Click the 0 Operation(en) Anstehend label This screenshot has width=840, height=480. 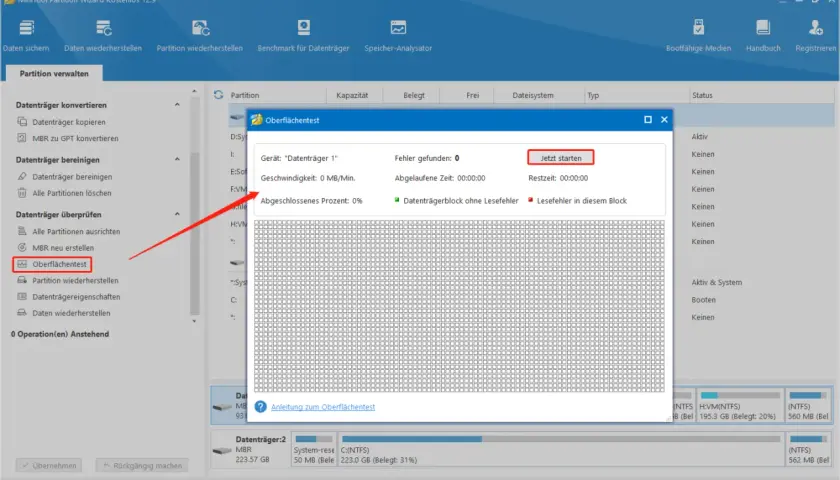(59, 334)
